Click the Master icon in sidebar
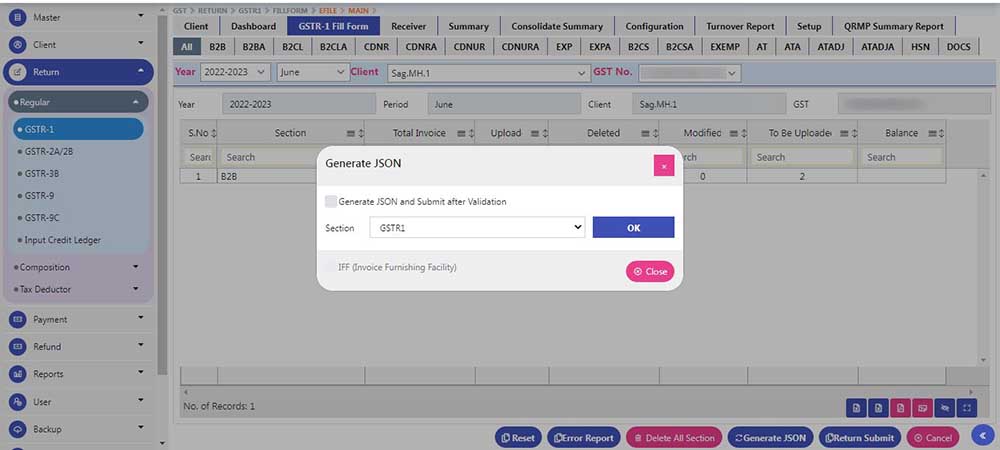 [17, 18]
